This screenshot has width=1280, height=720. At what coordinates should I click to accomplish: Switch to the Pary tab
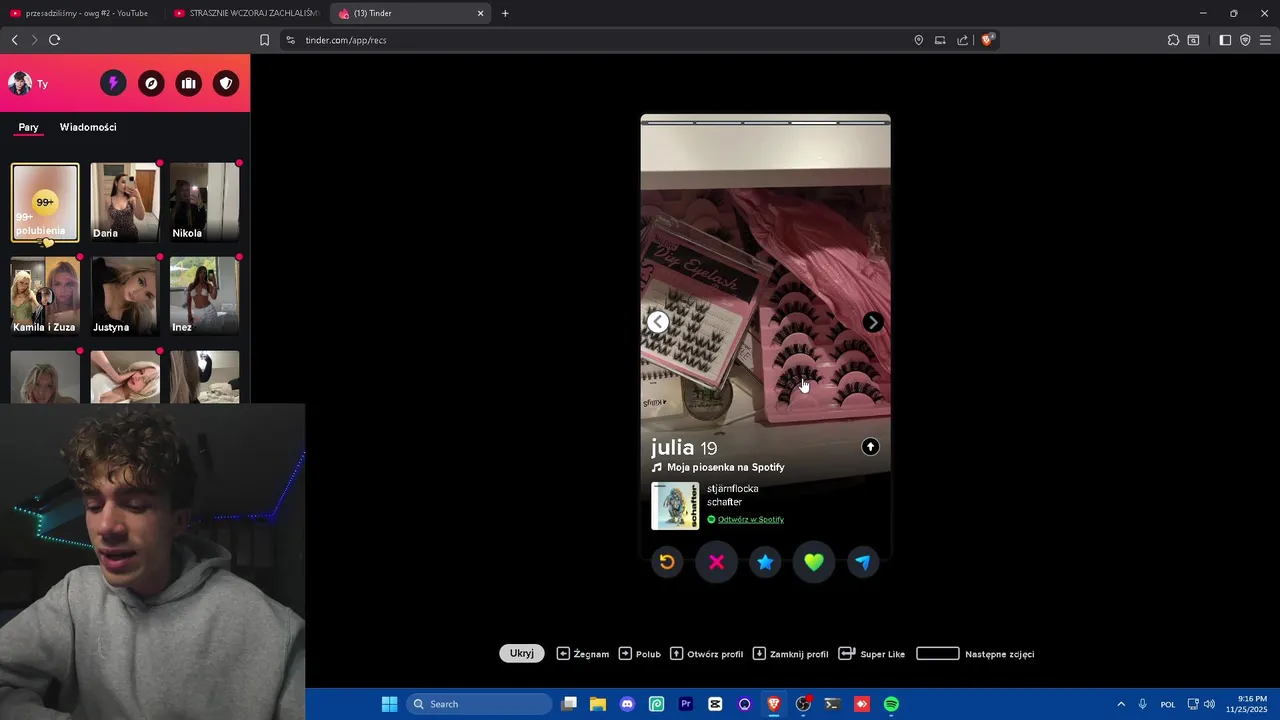coord(28,127)
